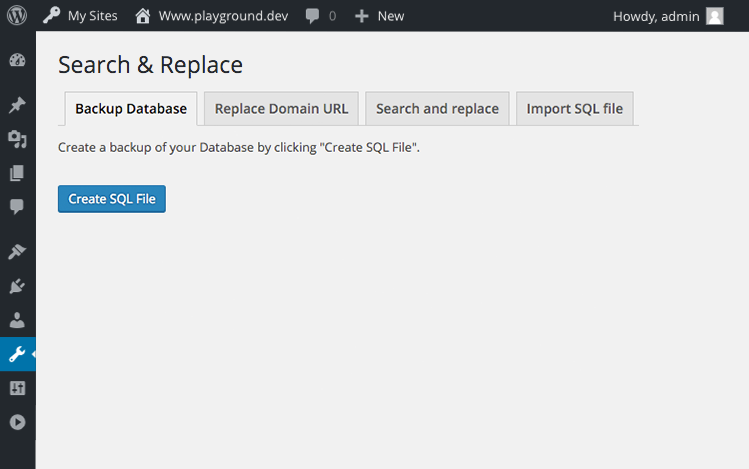749x469 pixels.
Task: Open the Media library icon
Action: pyautogui.click(x=17, y=140)
